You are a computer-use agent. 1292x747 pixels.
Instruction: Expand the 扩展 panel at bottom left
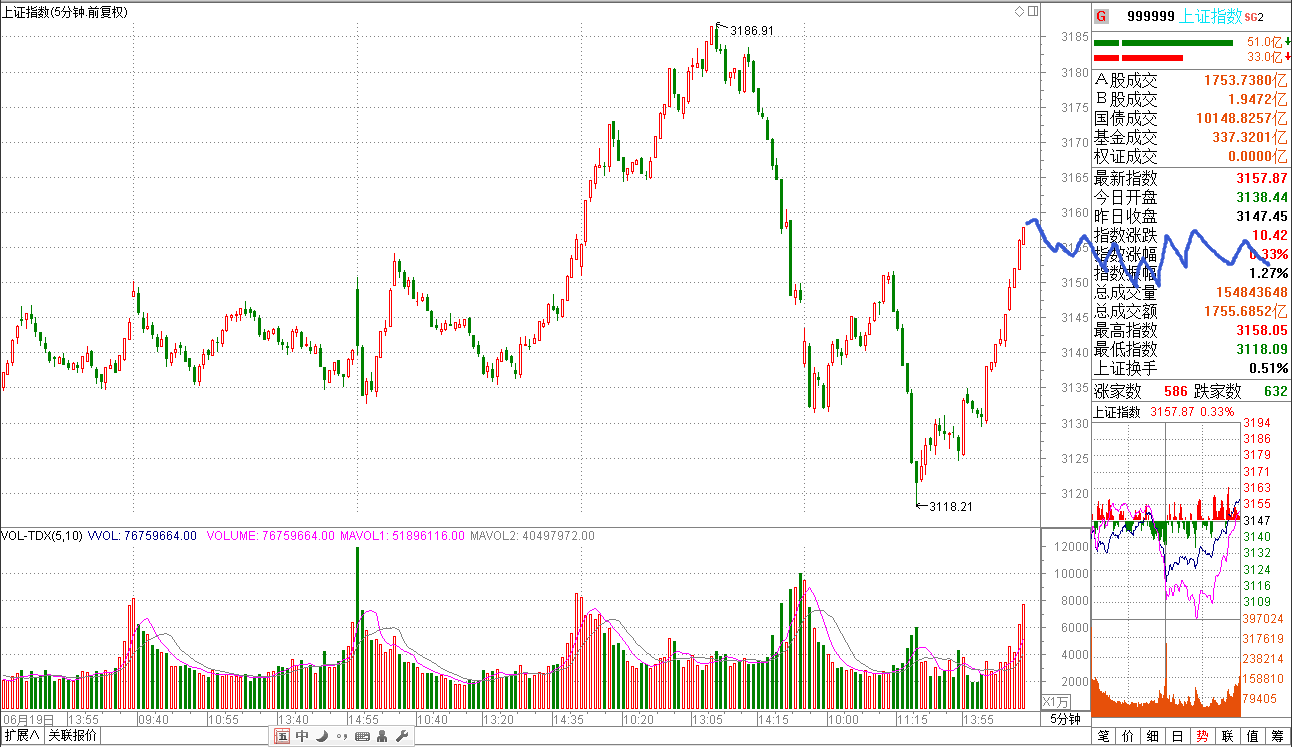click(x=21, y=737)
